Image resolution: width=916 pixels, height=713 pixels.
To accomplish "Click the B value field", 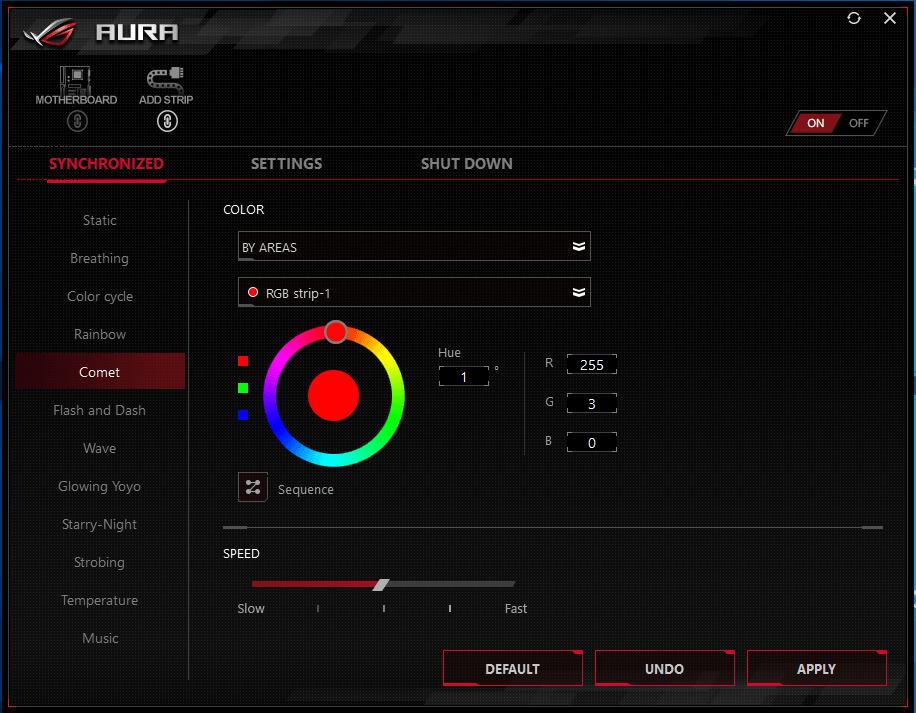I will click(x=592, y=443).
